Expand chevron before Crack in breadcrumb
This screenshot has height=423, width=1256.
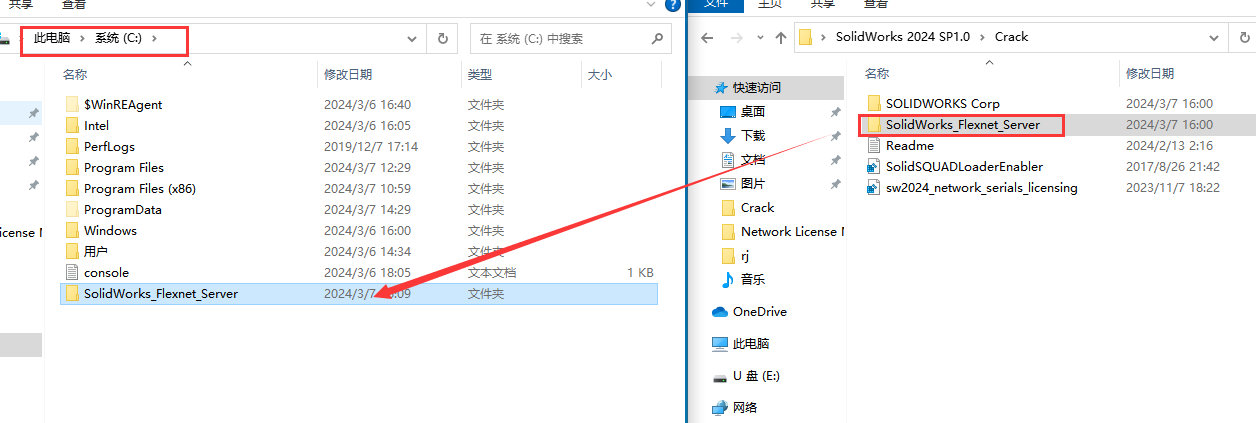(981, 37)
